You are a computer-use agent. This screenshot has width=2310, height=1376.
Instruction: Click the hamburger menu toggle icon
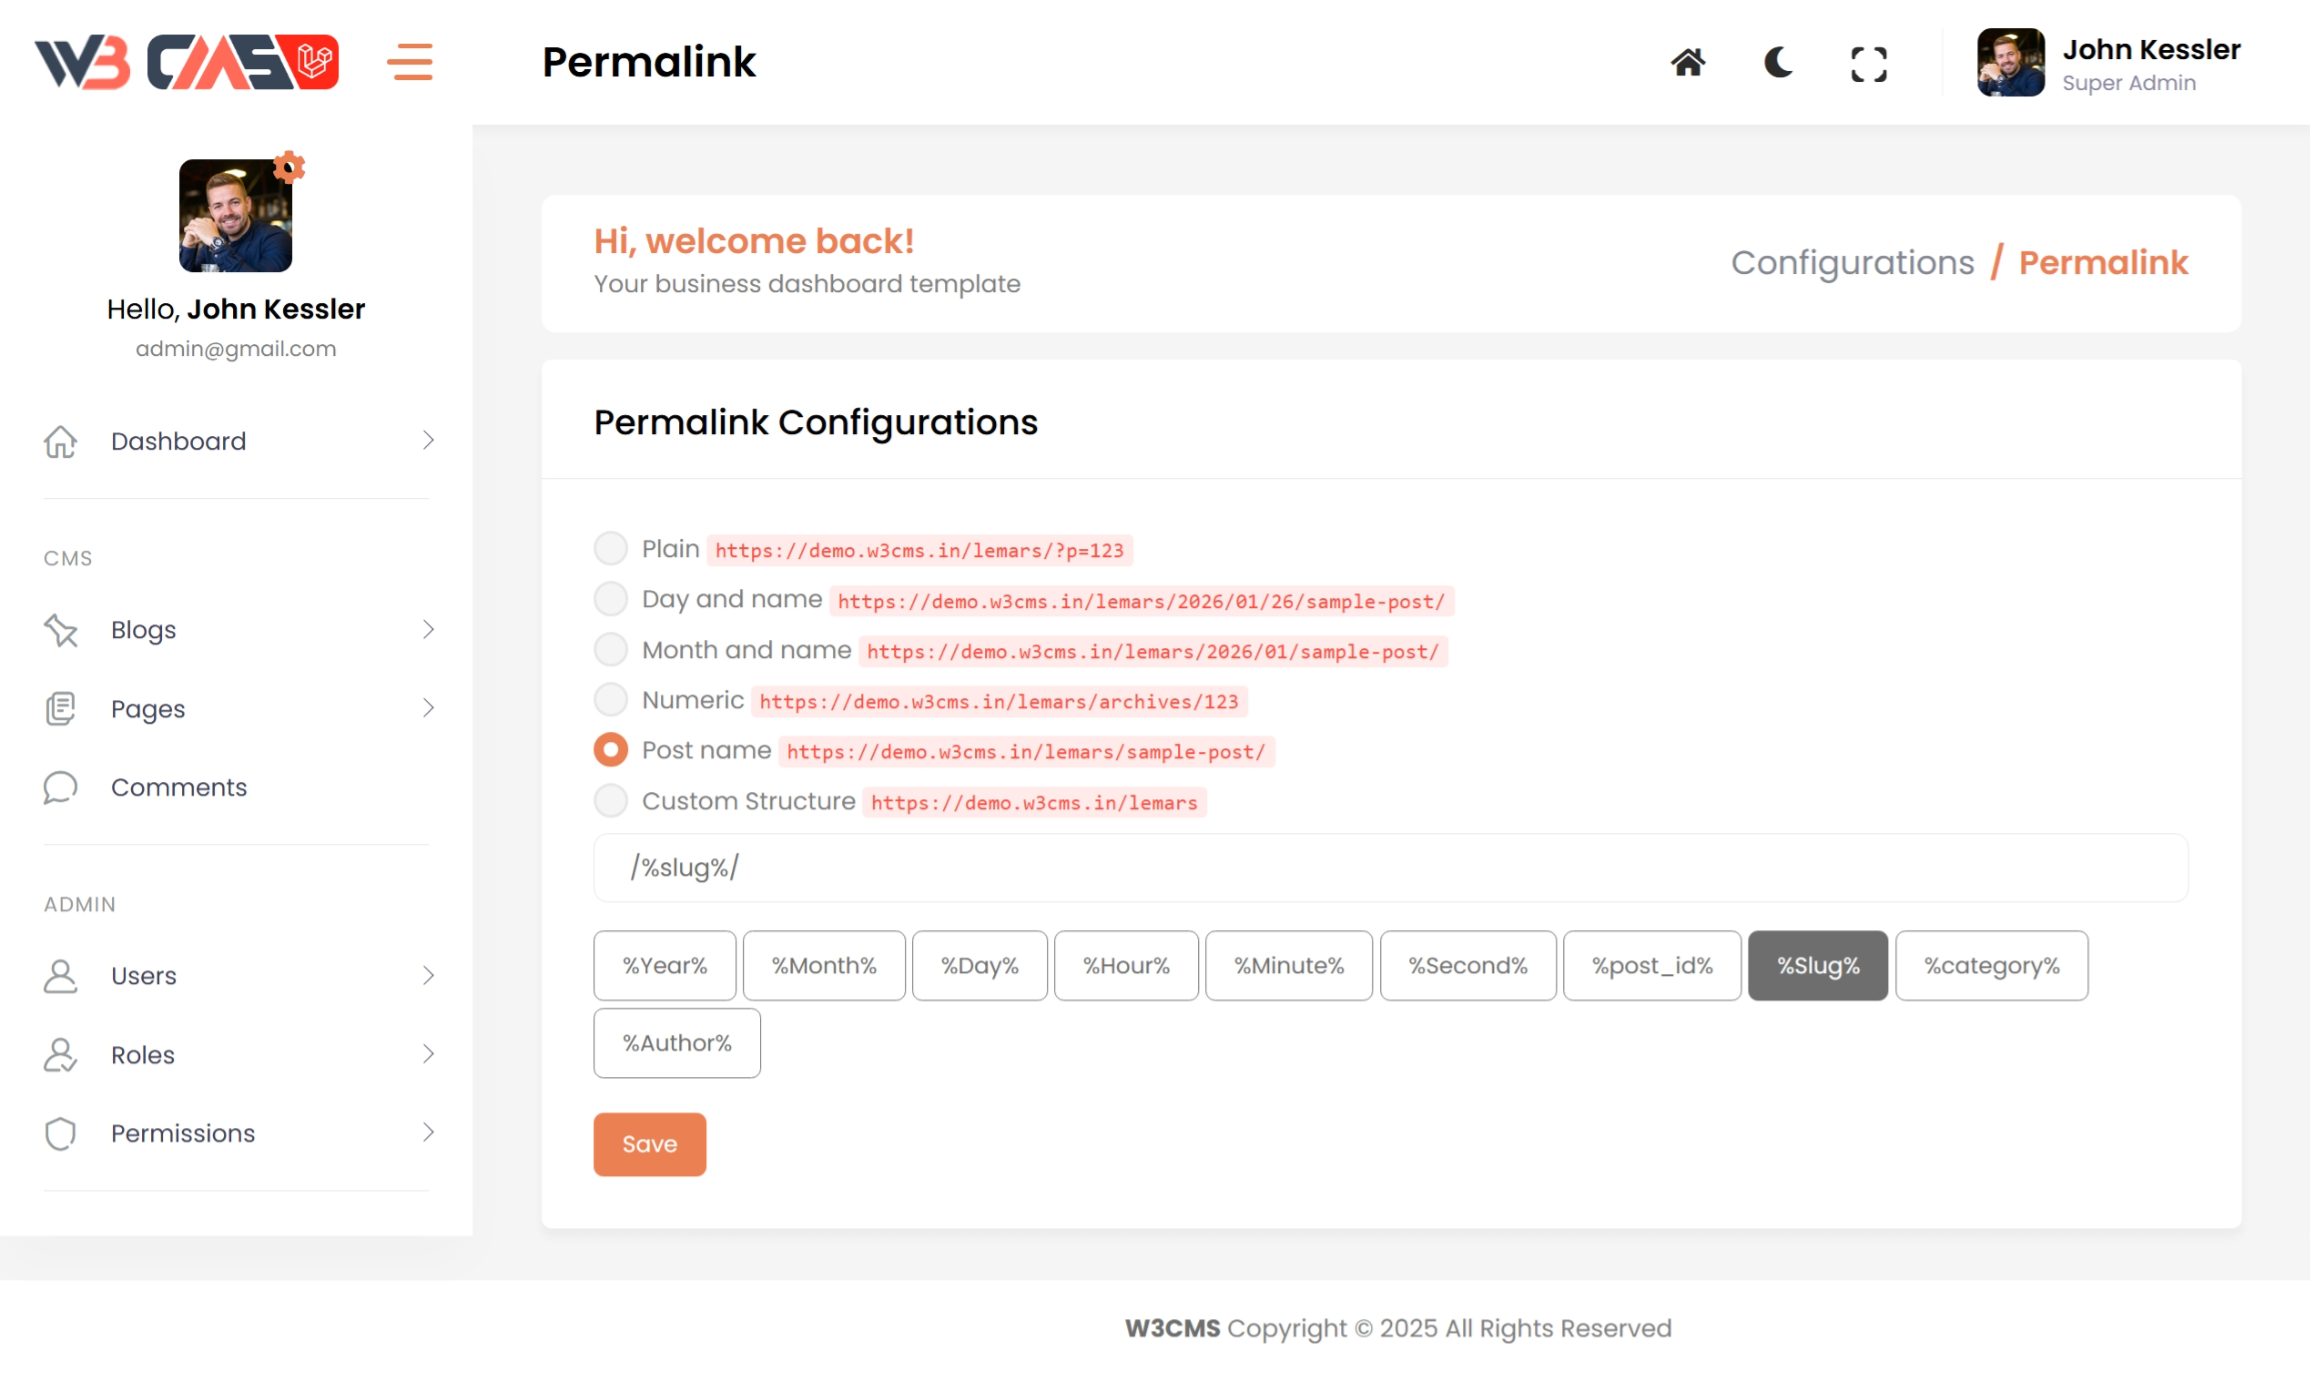click(410, 62)
